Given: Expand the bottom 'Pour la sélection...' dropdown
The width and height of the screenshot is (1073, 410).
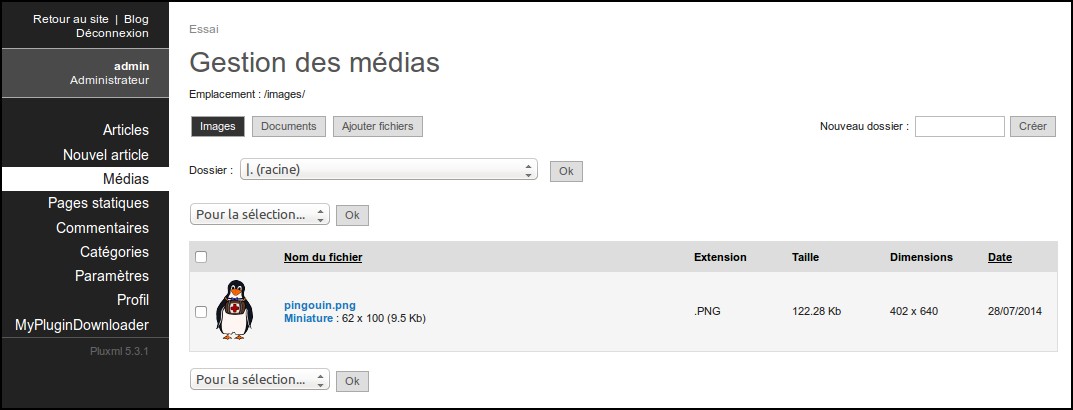Looking at the screenshot, I should coord(260,380).
